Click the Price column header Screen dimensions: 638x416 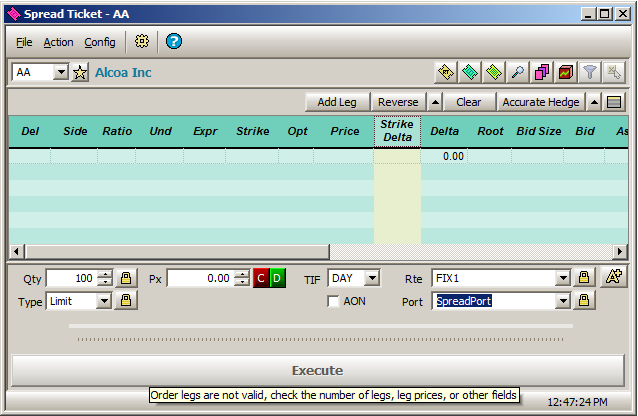click(345, 131)
